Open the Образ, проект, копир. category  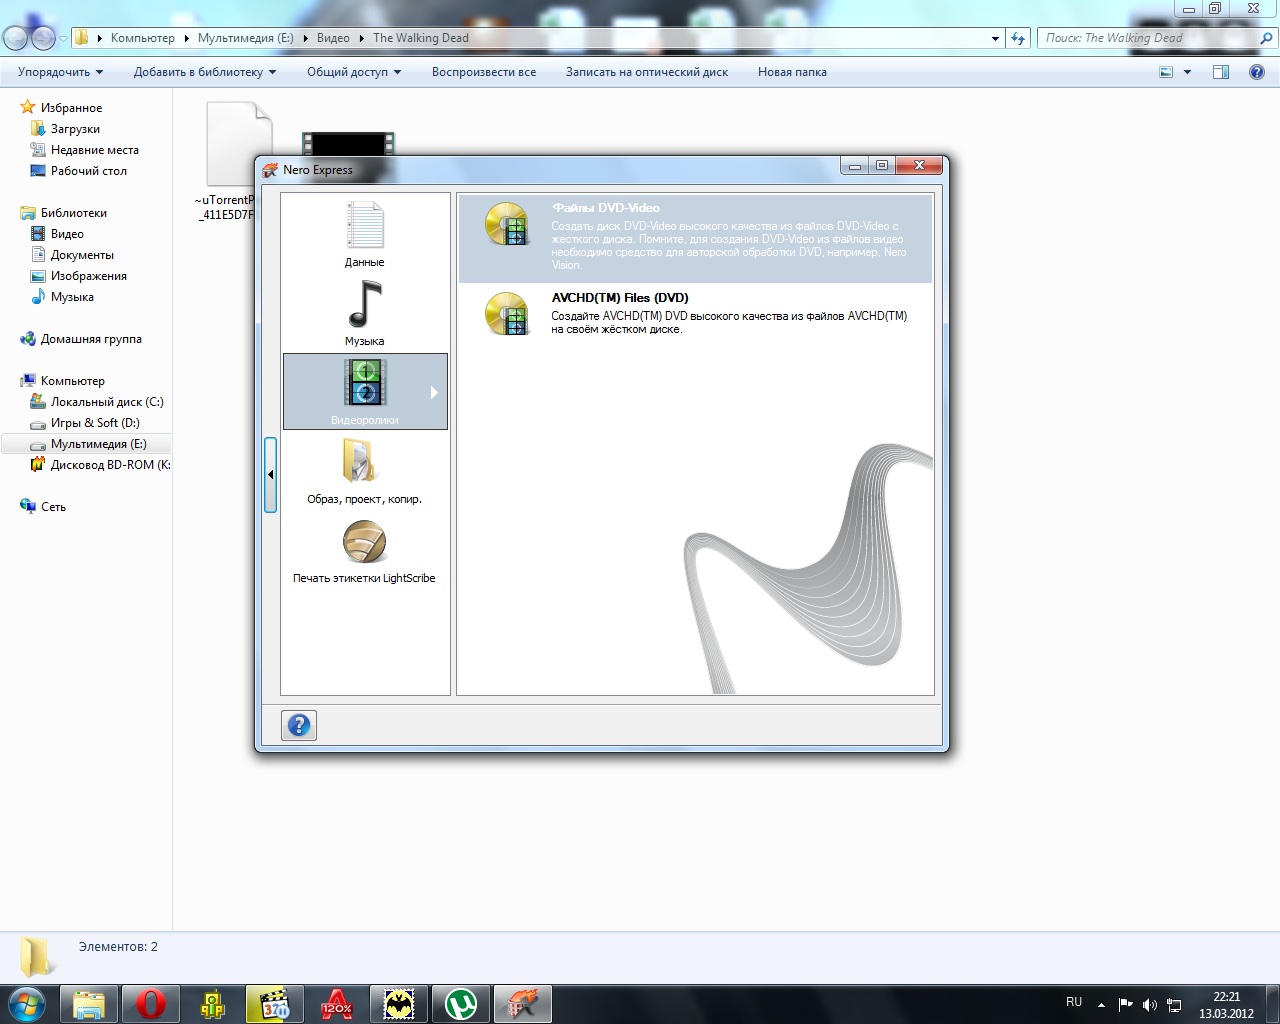click(x=365, y=470)
